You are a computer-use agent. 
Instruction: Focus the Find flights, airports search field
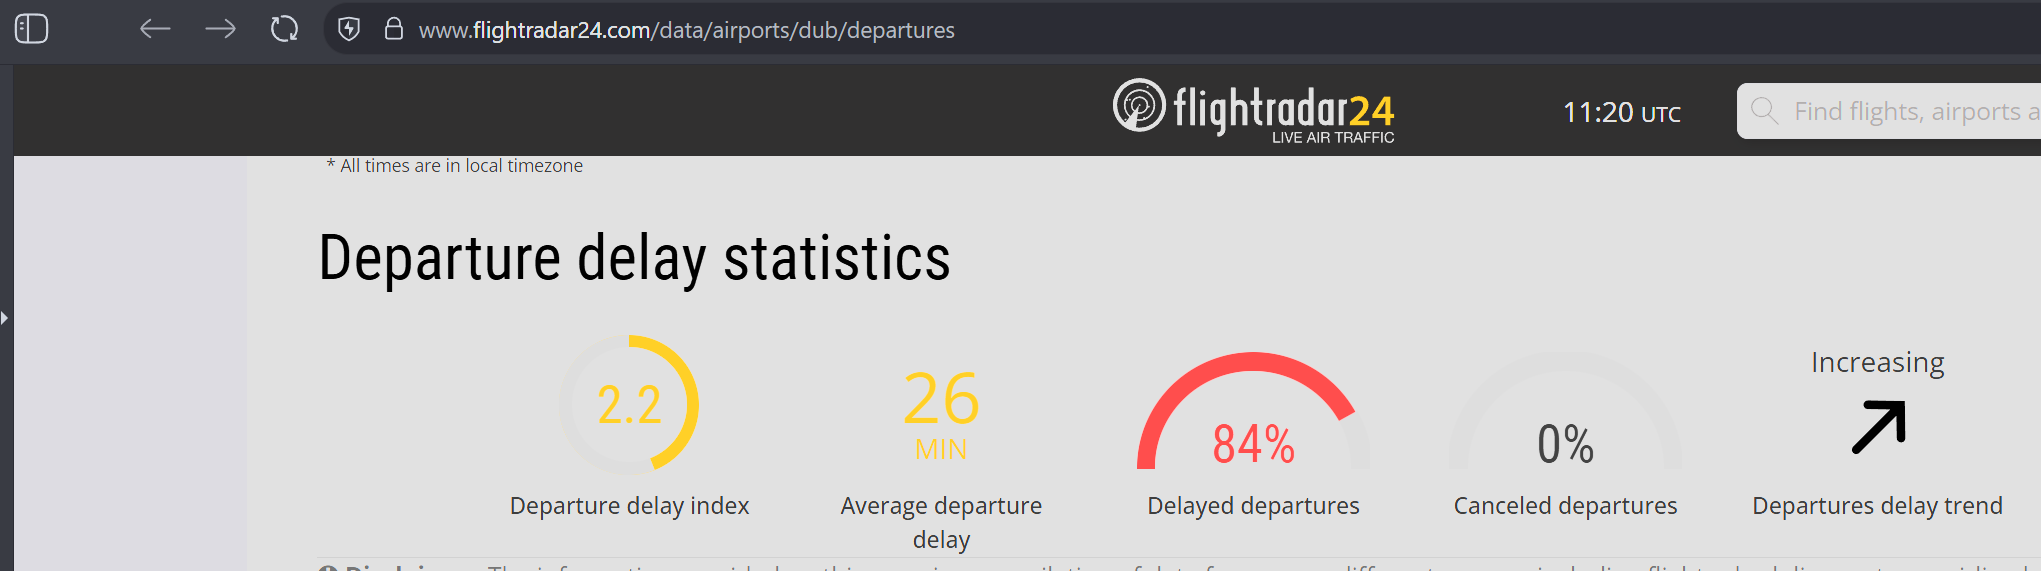tap(1889, 111)
